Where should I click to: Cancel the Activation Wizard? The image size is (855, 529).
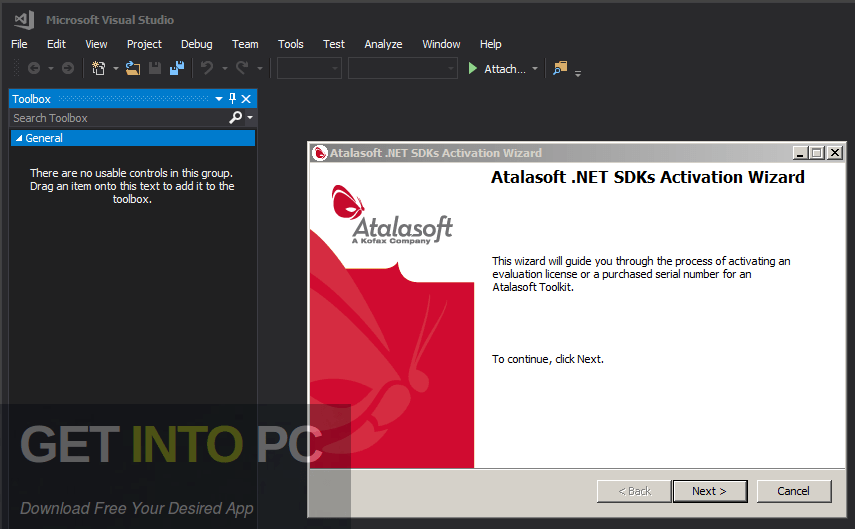click(793, 491)
